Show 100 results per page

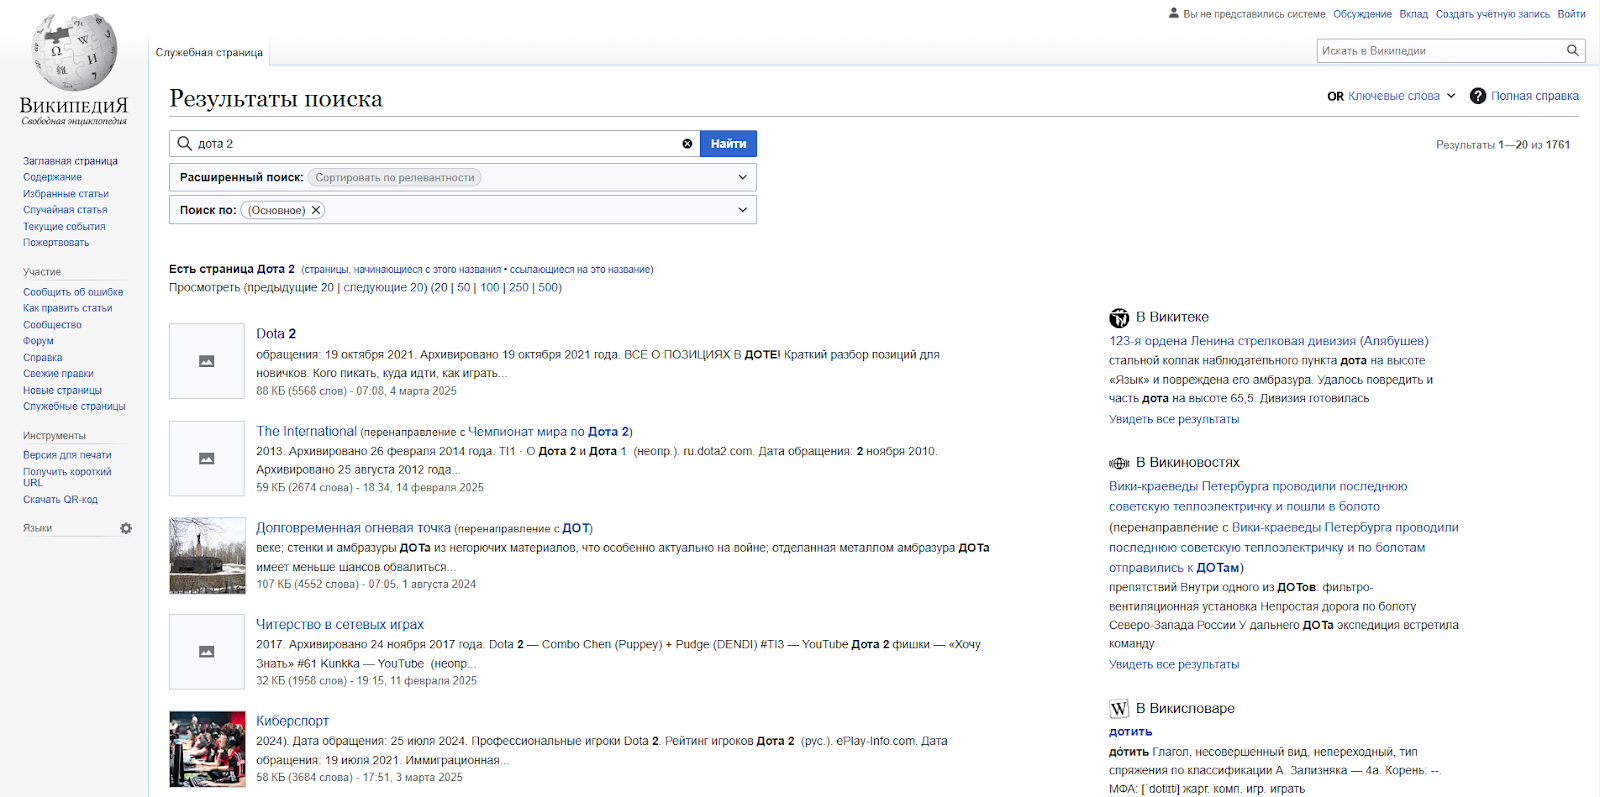[x=489, y=288]
